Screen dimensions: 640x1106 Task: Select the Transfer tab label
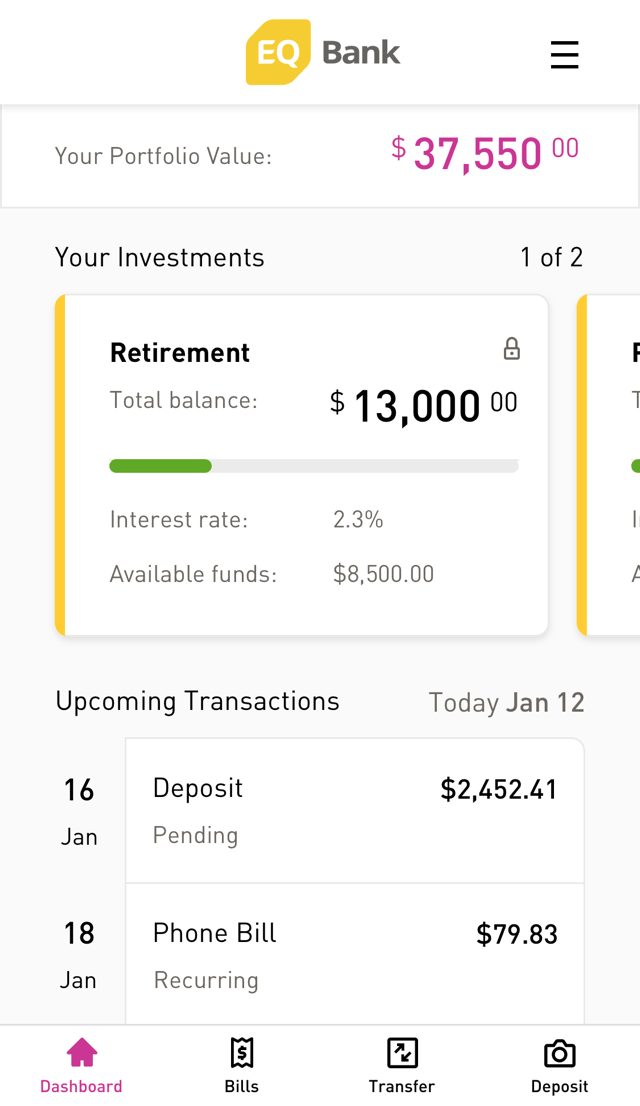click(401, 1086)
